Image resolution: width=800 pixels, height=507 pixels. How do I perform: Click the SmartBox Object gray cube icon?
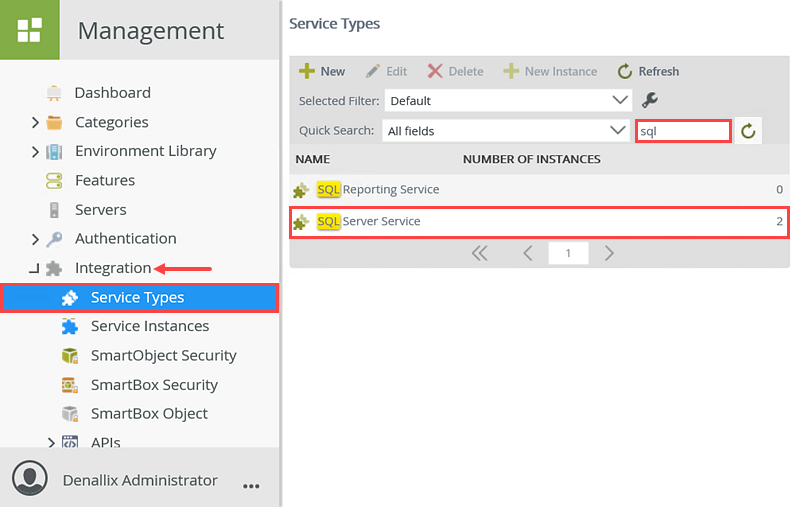[x=70, y=414]
